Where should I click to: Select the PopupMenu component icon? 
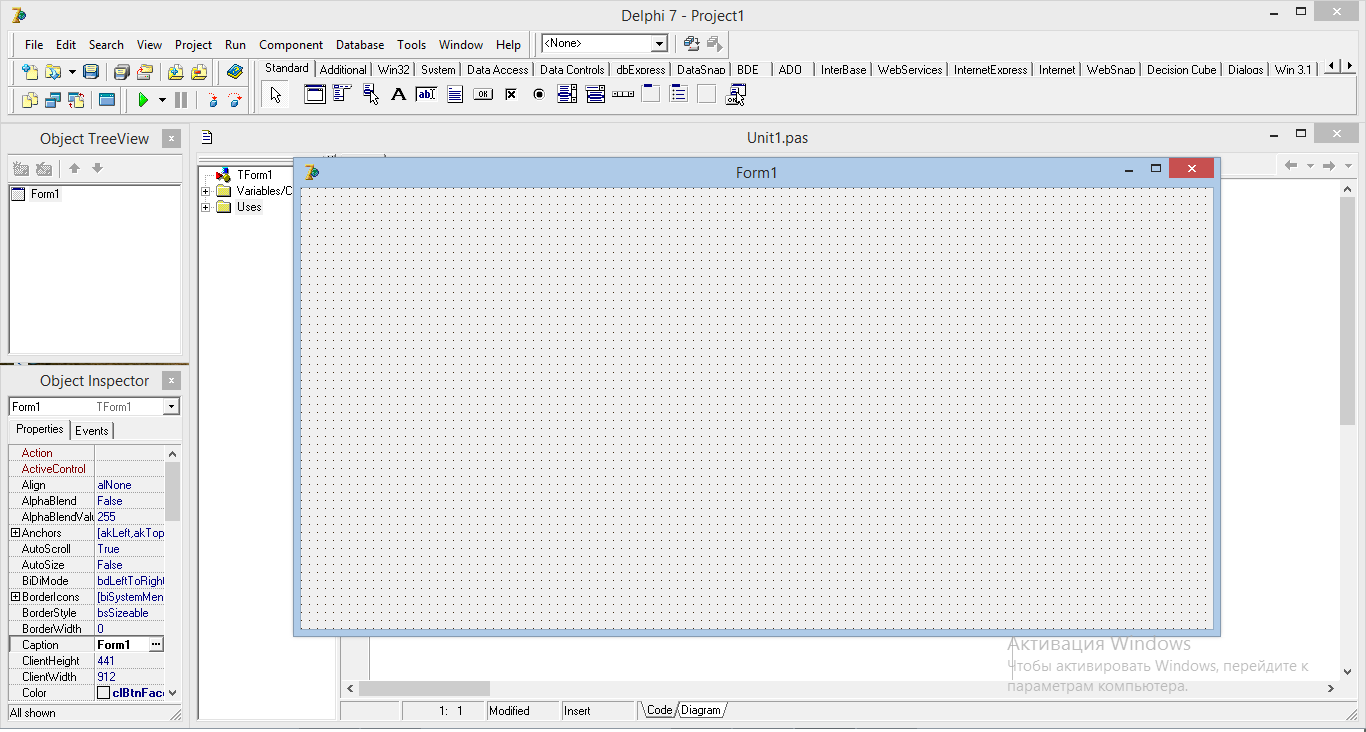pyautogui.click(x=371, y=95)
